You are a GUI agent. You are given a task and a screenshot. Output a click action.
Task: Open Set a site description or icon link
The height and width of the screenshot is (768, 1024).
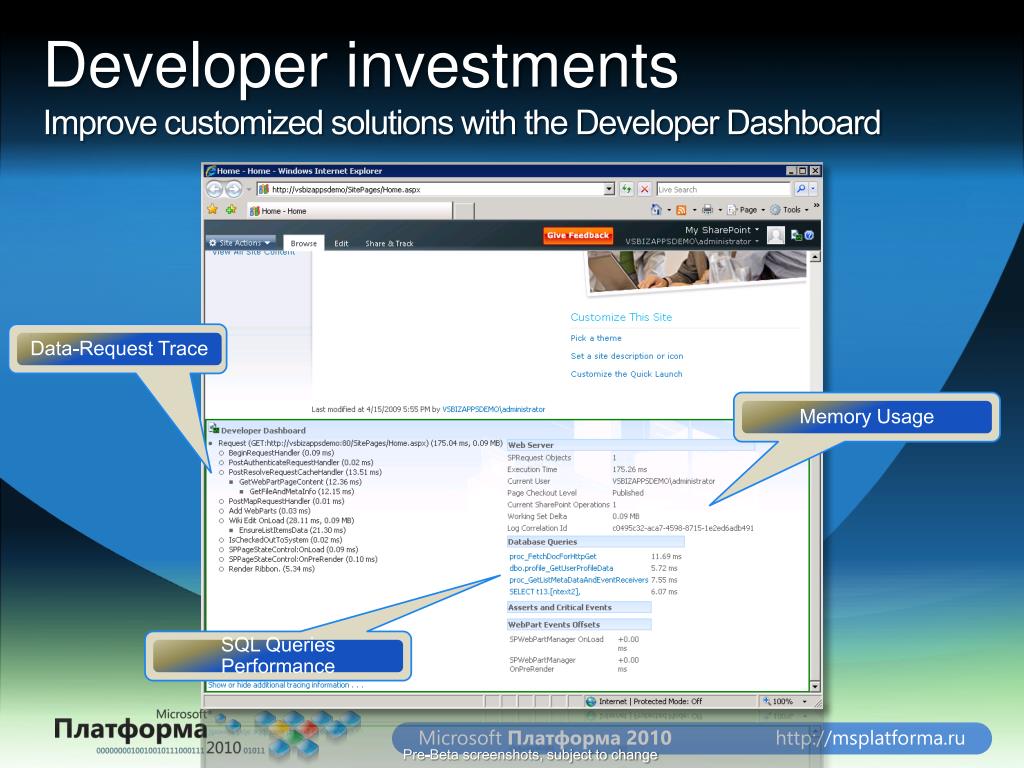[x=627, y=356]
